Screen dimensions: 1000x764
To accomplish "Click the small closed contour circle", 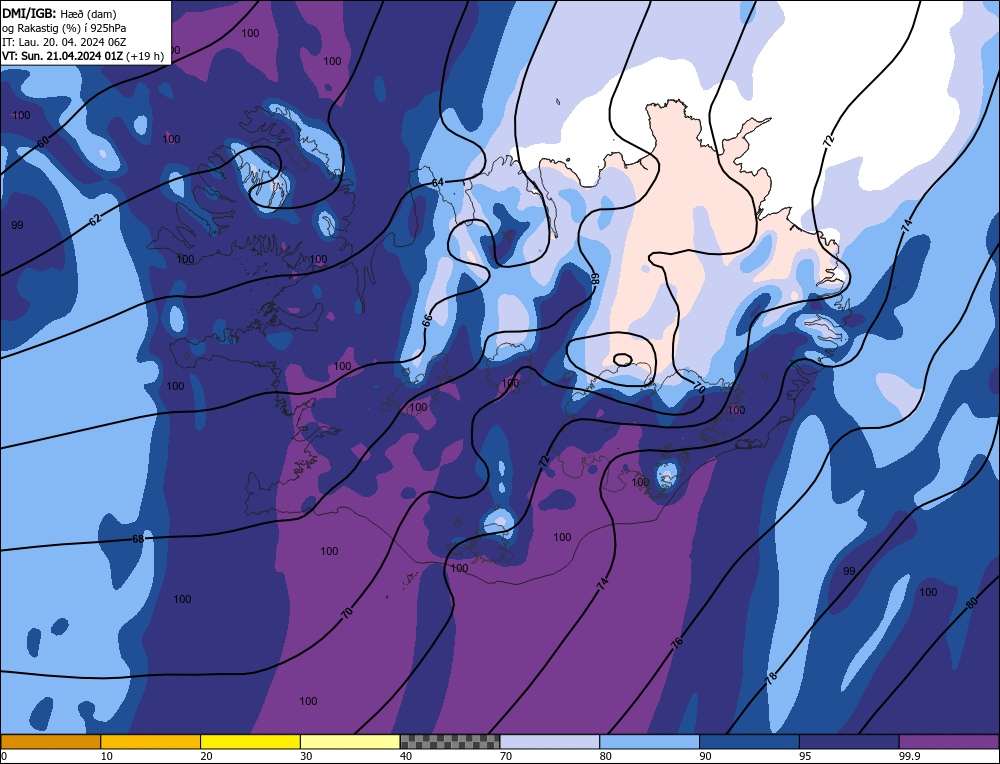I will click(622, 360).
